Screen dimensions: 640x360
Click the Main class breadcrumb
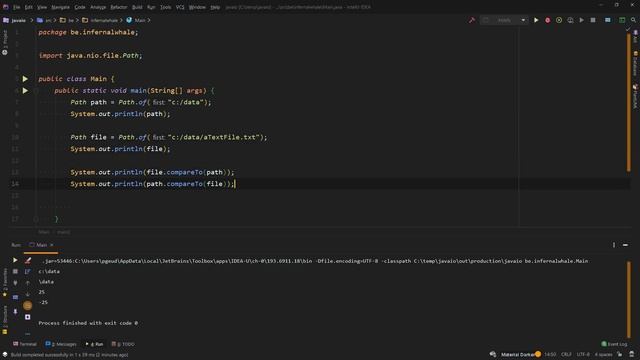[136, 20]
